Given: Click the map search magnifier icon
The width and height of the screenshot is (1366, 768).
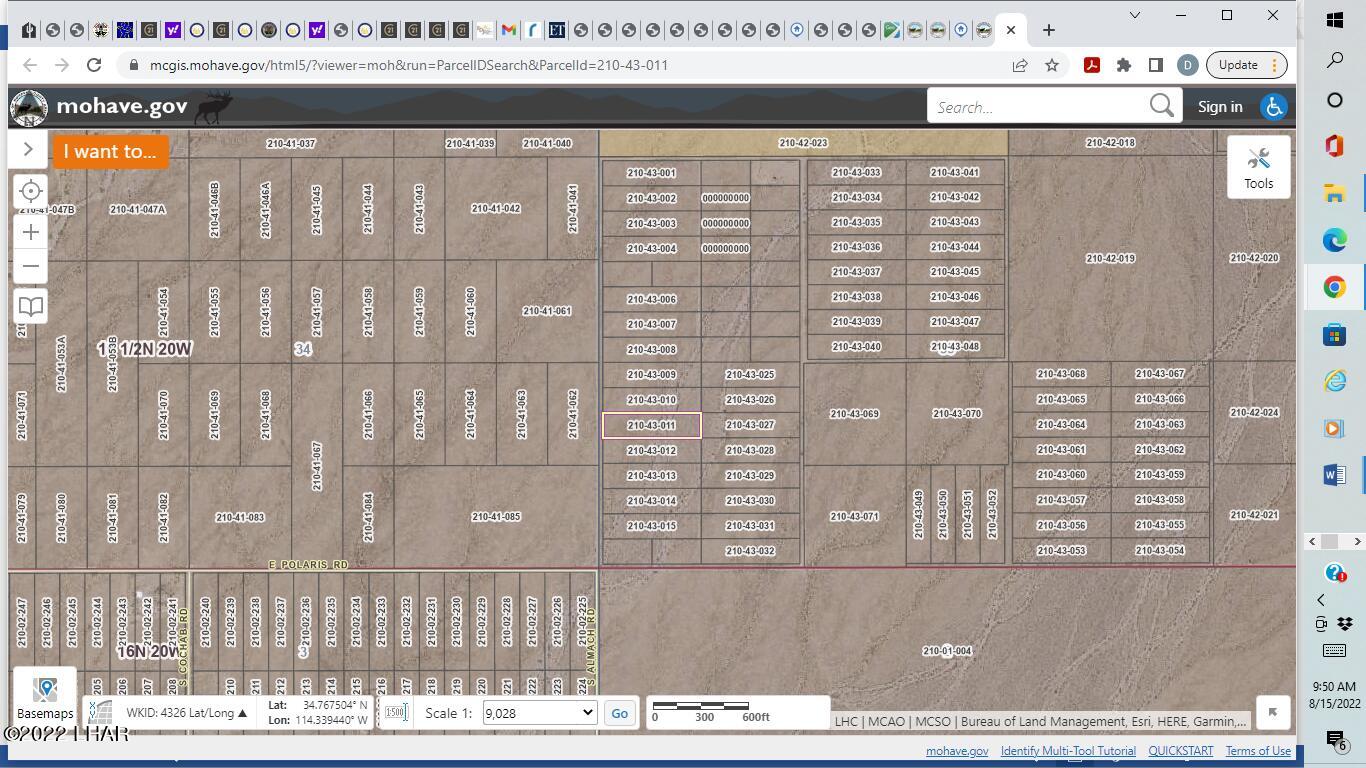Looking at the screenshot, I should 1161,106.
